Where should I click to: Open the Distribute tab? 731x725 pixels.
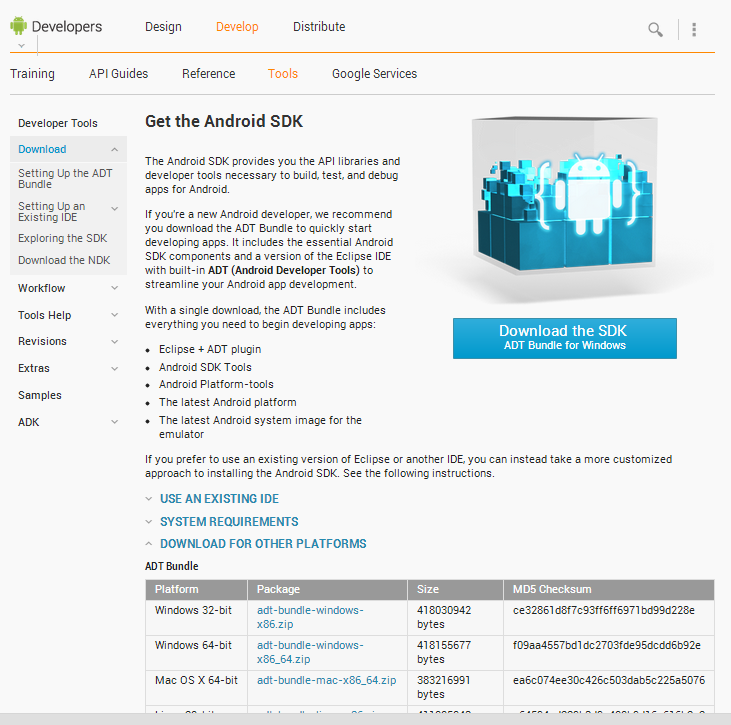319,27
